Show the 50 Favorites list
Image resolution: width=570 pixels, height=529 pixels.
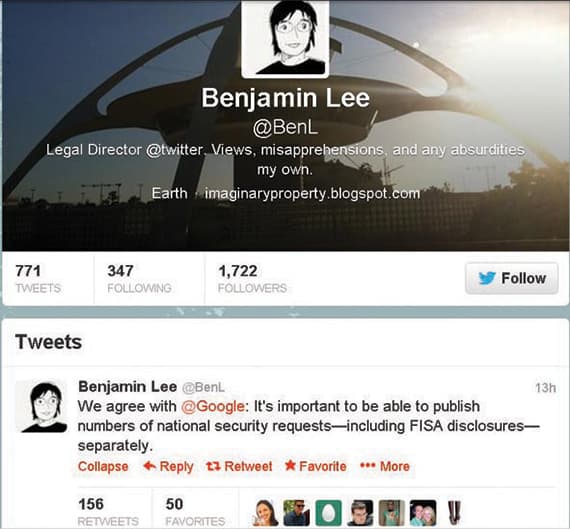[195, 512]
